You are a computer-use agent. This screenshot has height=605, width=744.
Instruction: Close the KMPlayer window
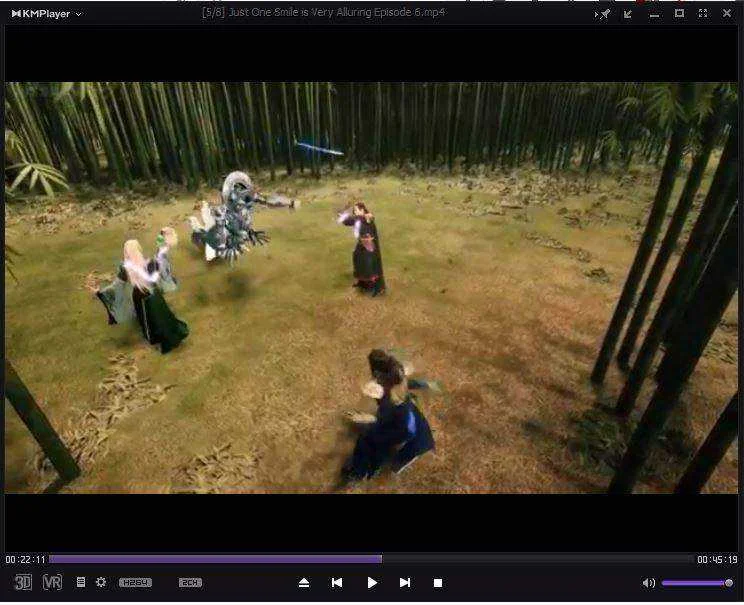(x=727, y=13)
